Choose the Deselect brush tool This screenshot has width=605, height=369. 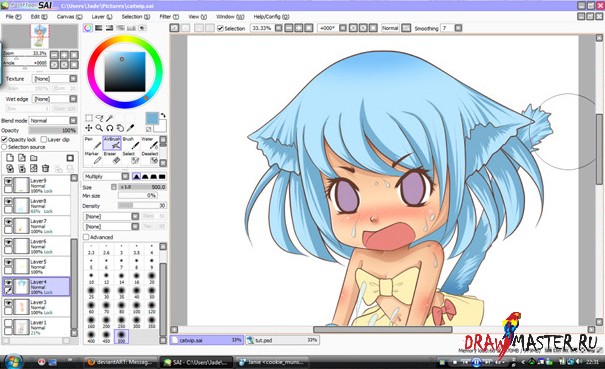(150, 157)
